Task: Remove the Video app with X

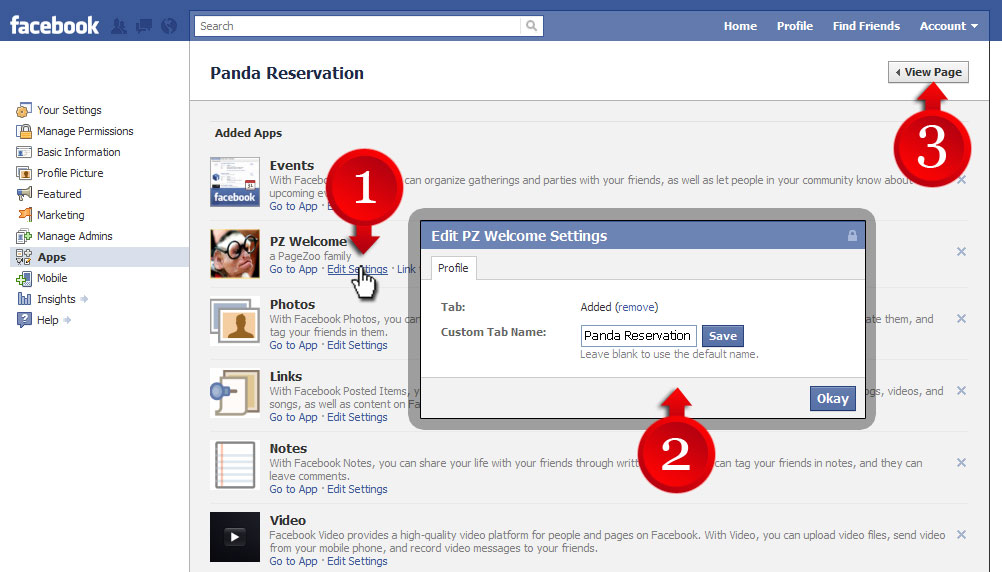Action: coord(961,535)
